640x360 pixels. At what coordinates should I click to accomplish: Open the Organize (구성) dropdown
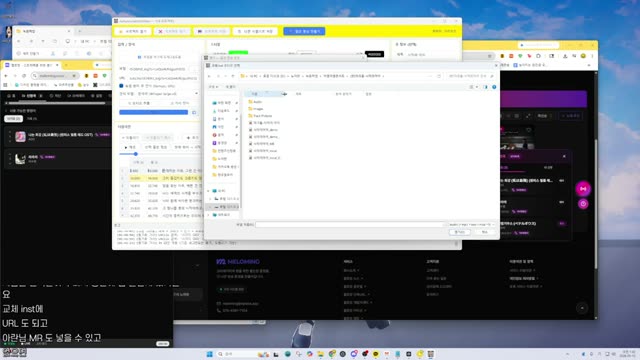pyautogui.click(x=213, y=87)
